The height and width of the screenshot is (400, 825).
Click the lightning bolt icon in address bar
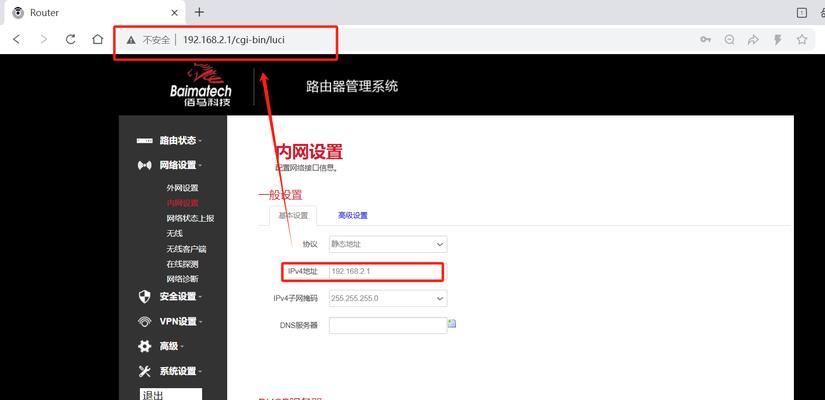point(778,39)
